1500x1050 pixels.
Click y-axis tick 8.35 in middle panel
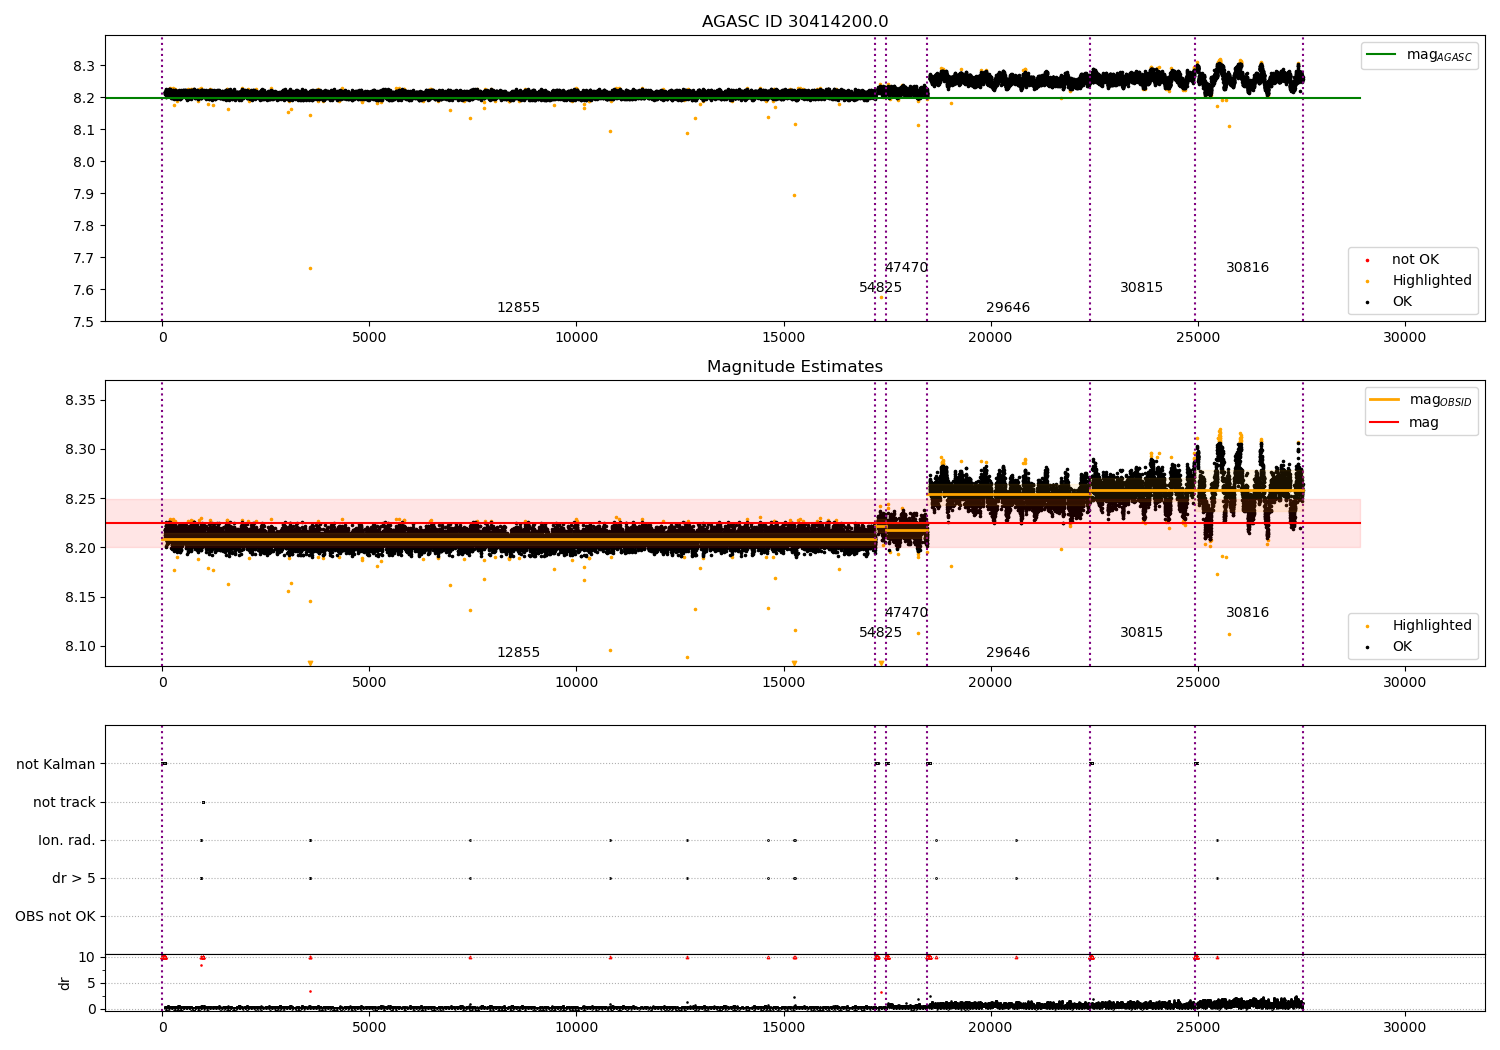click(80, 401)
